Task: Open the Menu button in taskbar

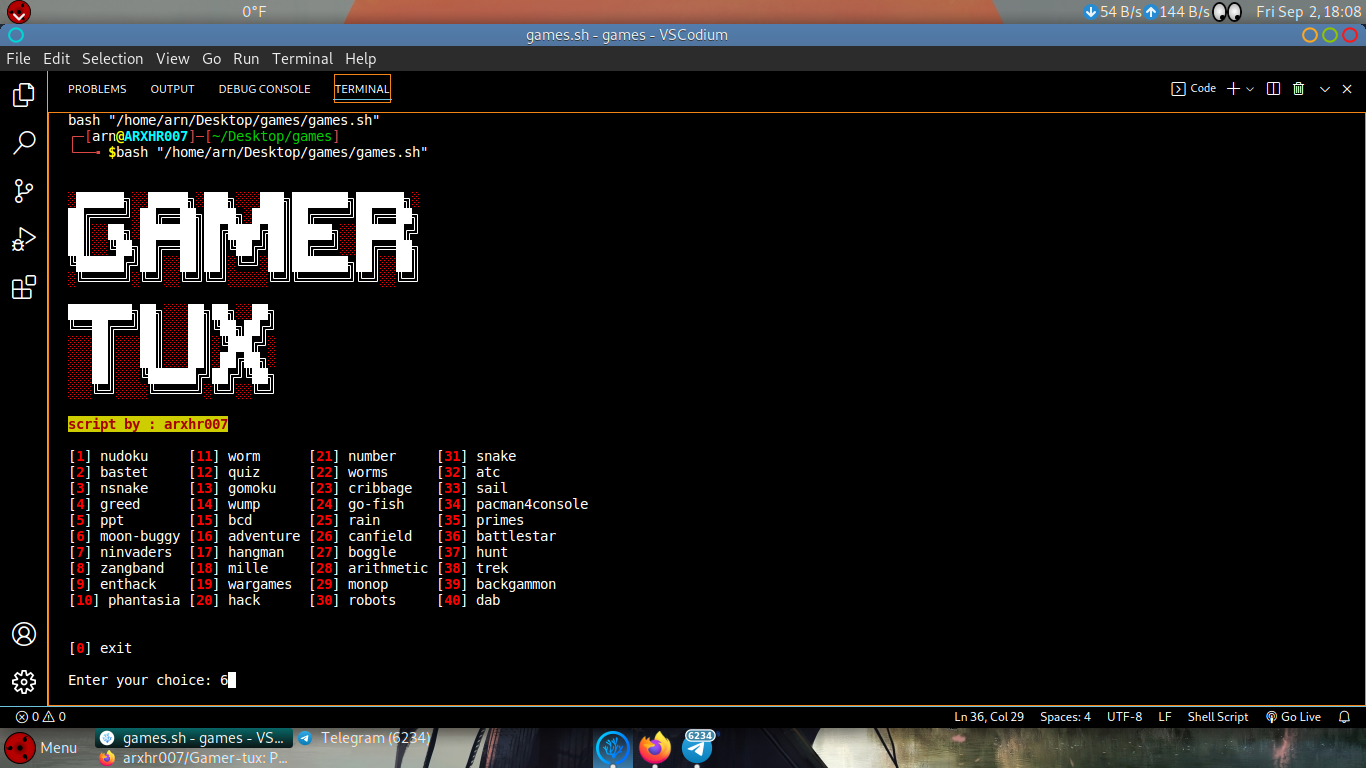Action: pyautogui.click(x=39, y=747)
